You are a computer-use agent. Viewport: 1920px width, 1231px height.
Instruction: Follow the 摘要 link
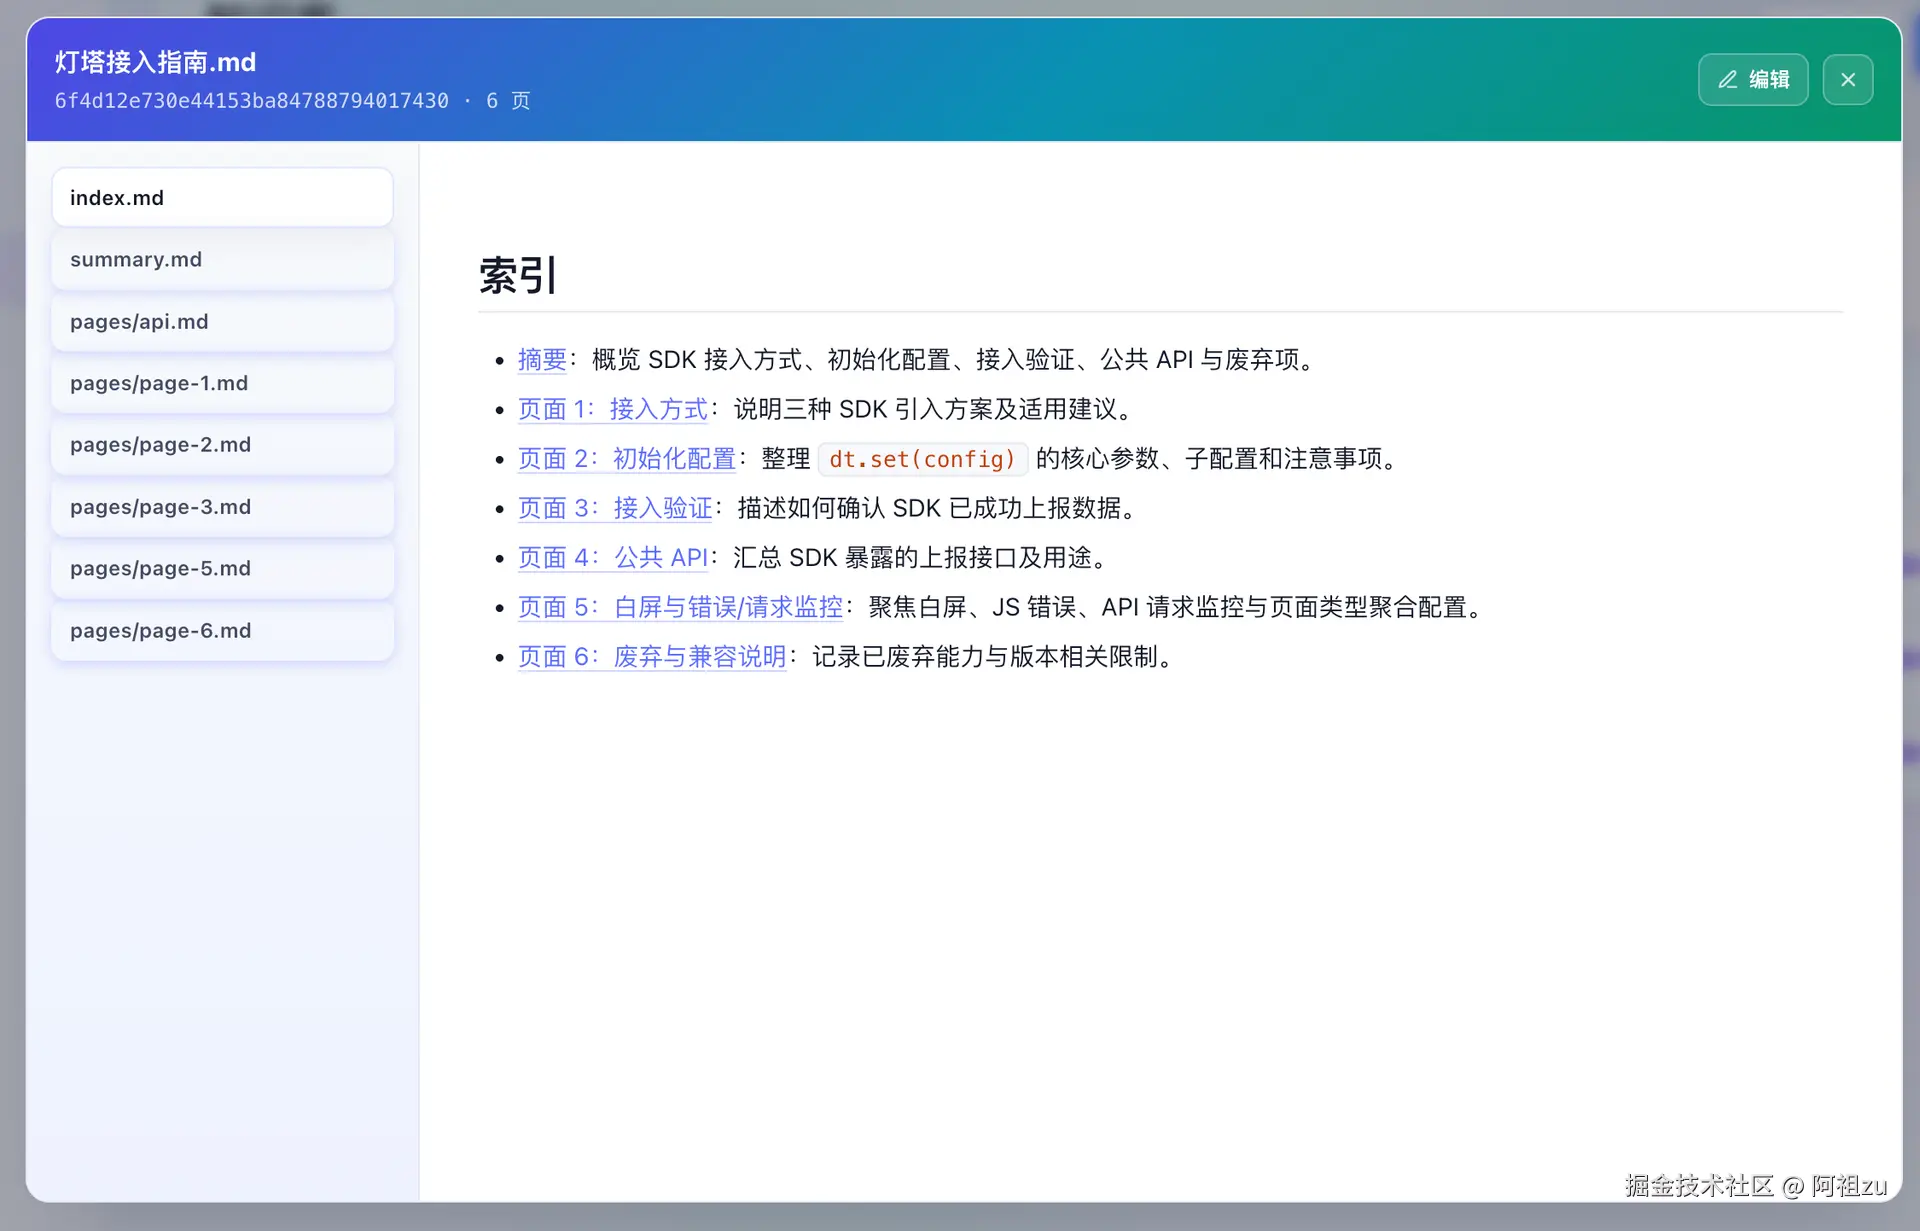(542, 359)
